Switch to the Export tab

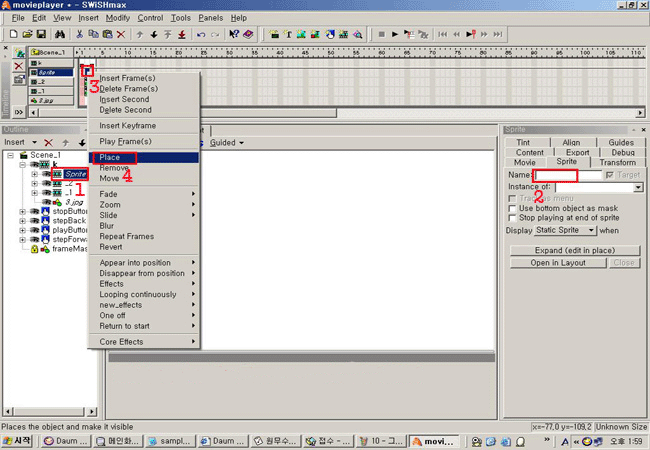tap(577, 152)
